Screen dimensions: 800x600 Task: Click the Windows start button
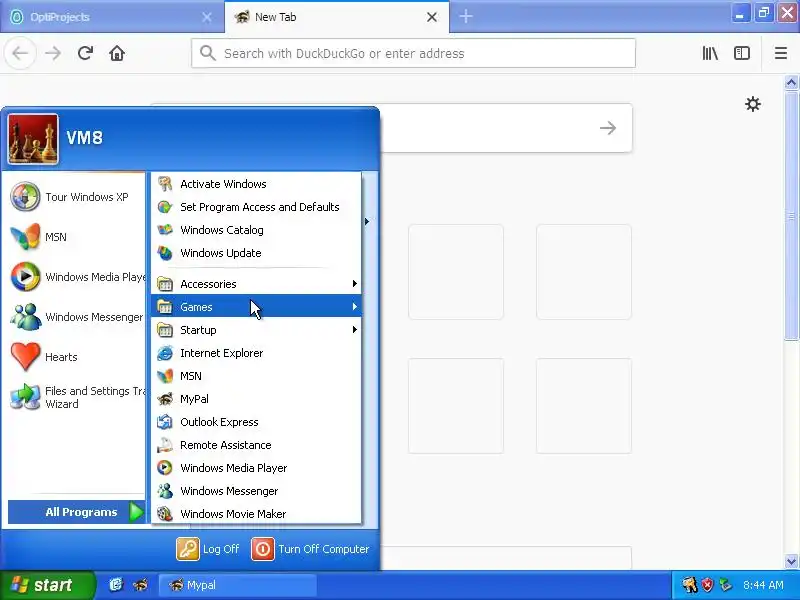(47, 585)
